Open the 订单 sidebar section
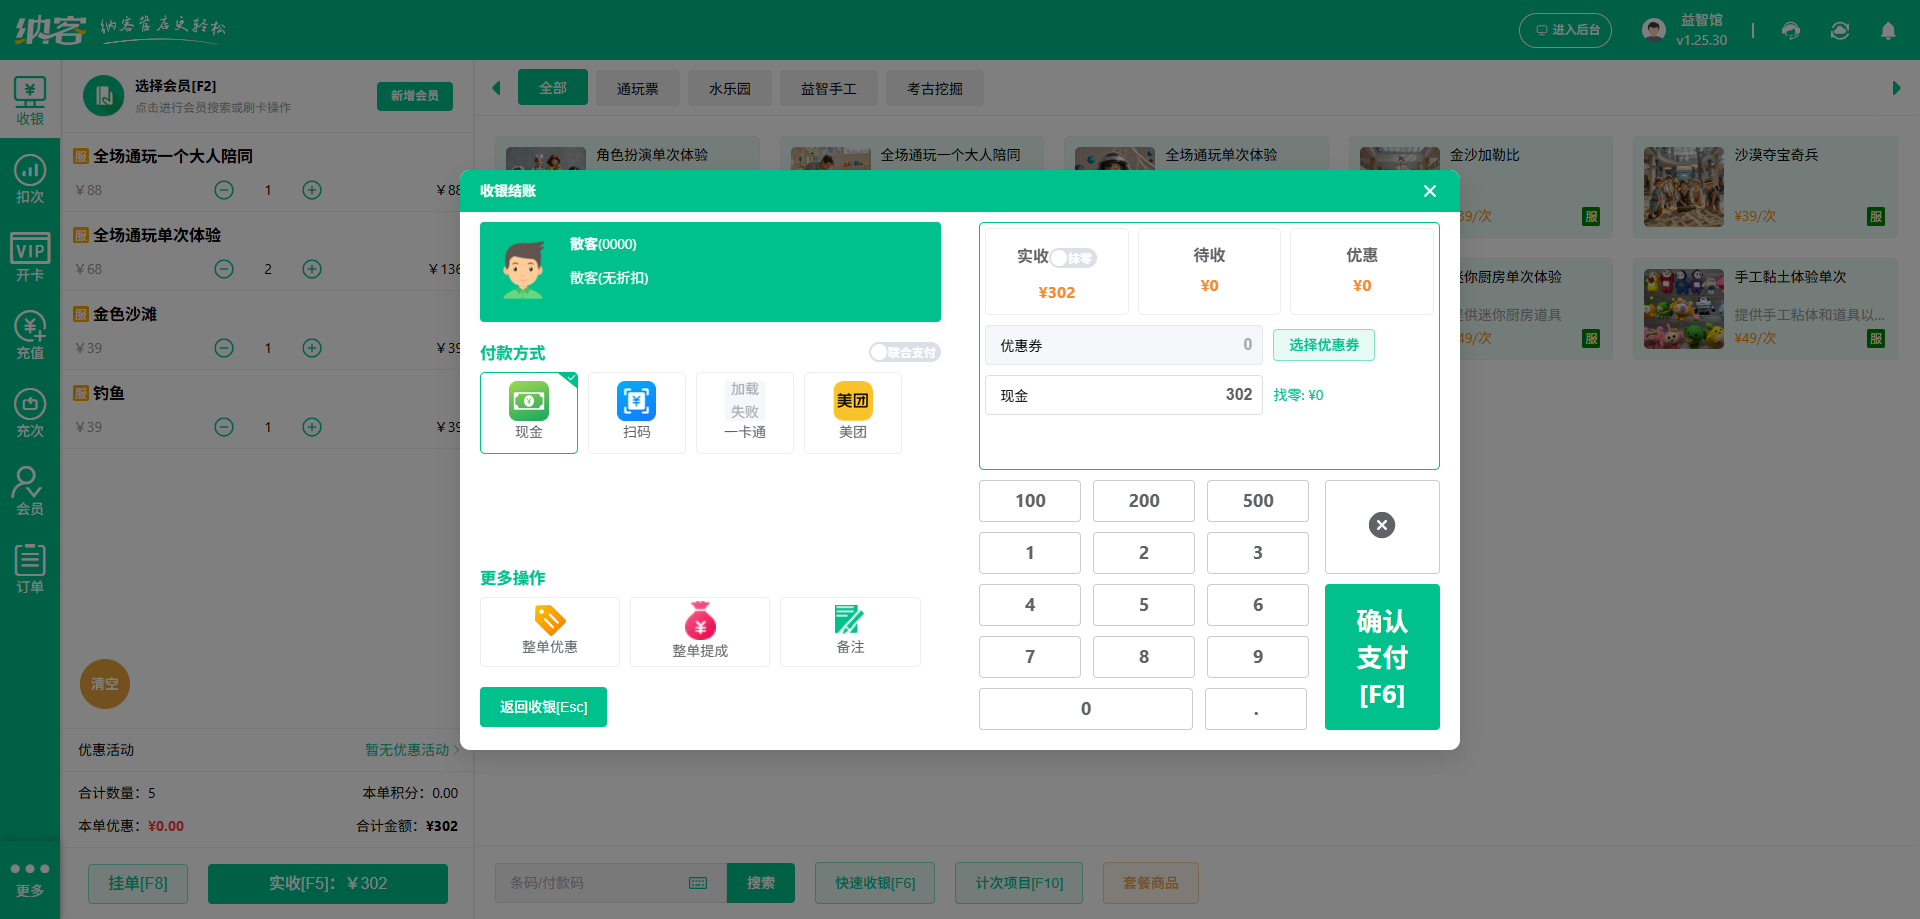Screen dimensions: 1920x919 coord(29,568)
